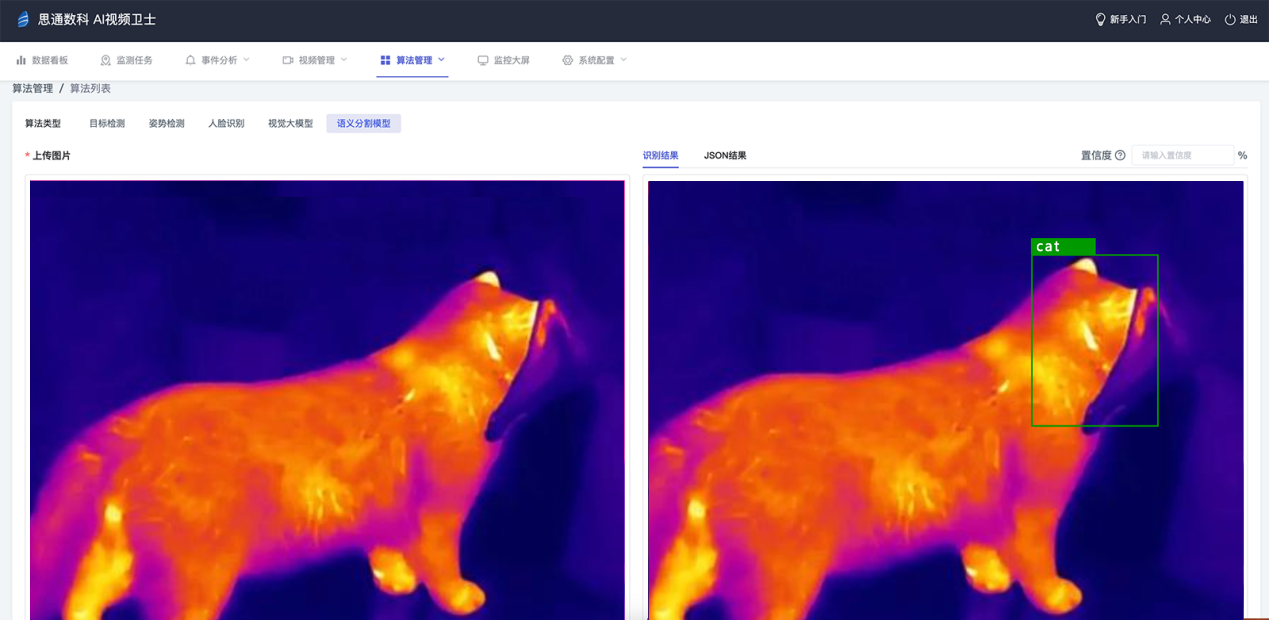Select the 人脸识别 algorithm type
Screen dimensions: 1269x620
pos(226,124)
